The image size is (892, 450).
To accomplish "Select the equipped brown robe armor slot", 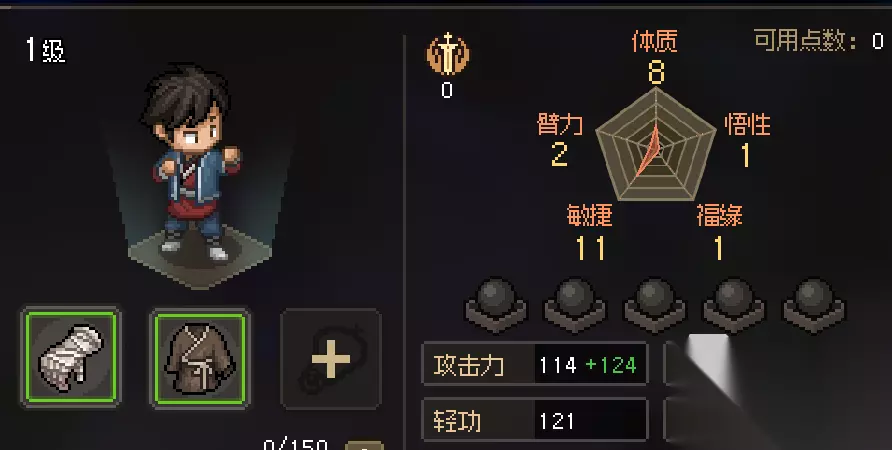I will [200, 357].
